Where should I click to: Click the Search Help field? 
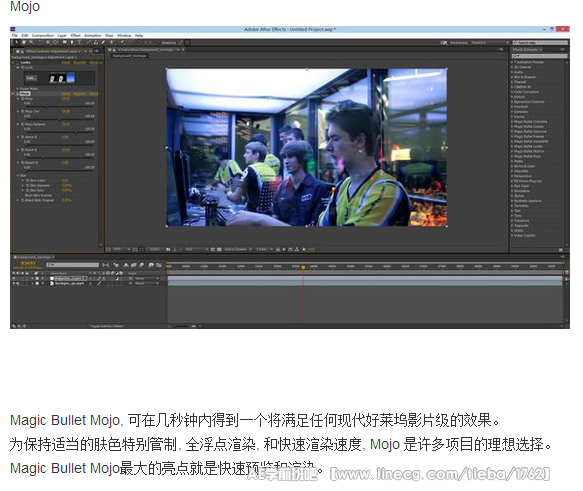point(540,43)
